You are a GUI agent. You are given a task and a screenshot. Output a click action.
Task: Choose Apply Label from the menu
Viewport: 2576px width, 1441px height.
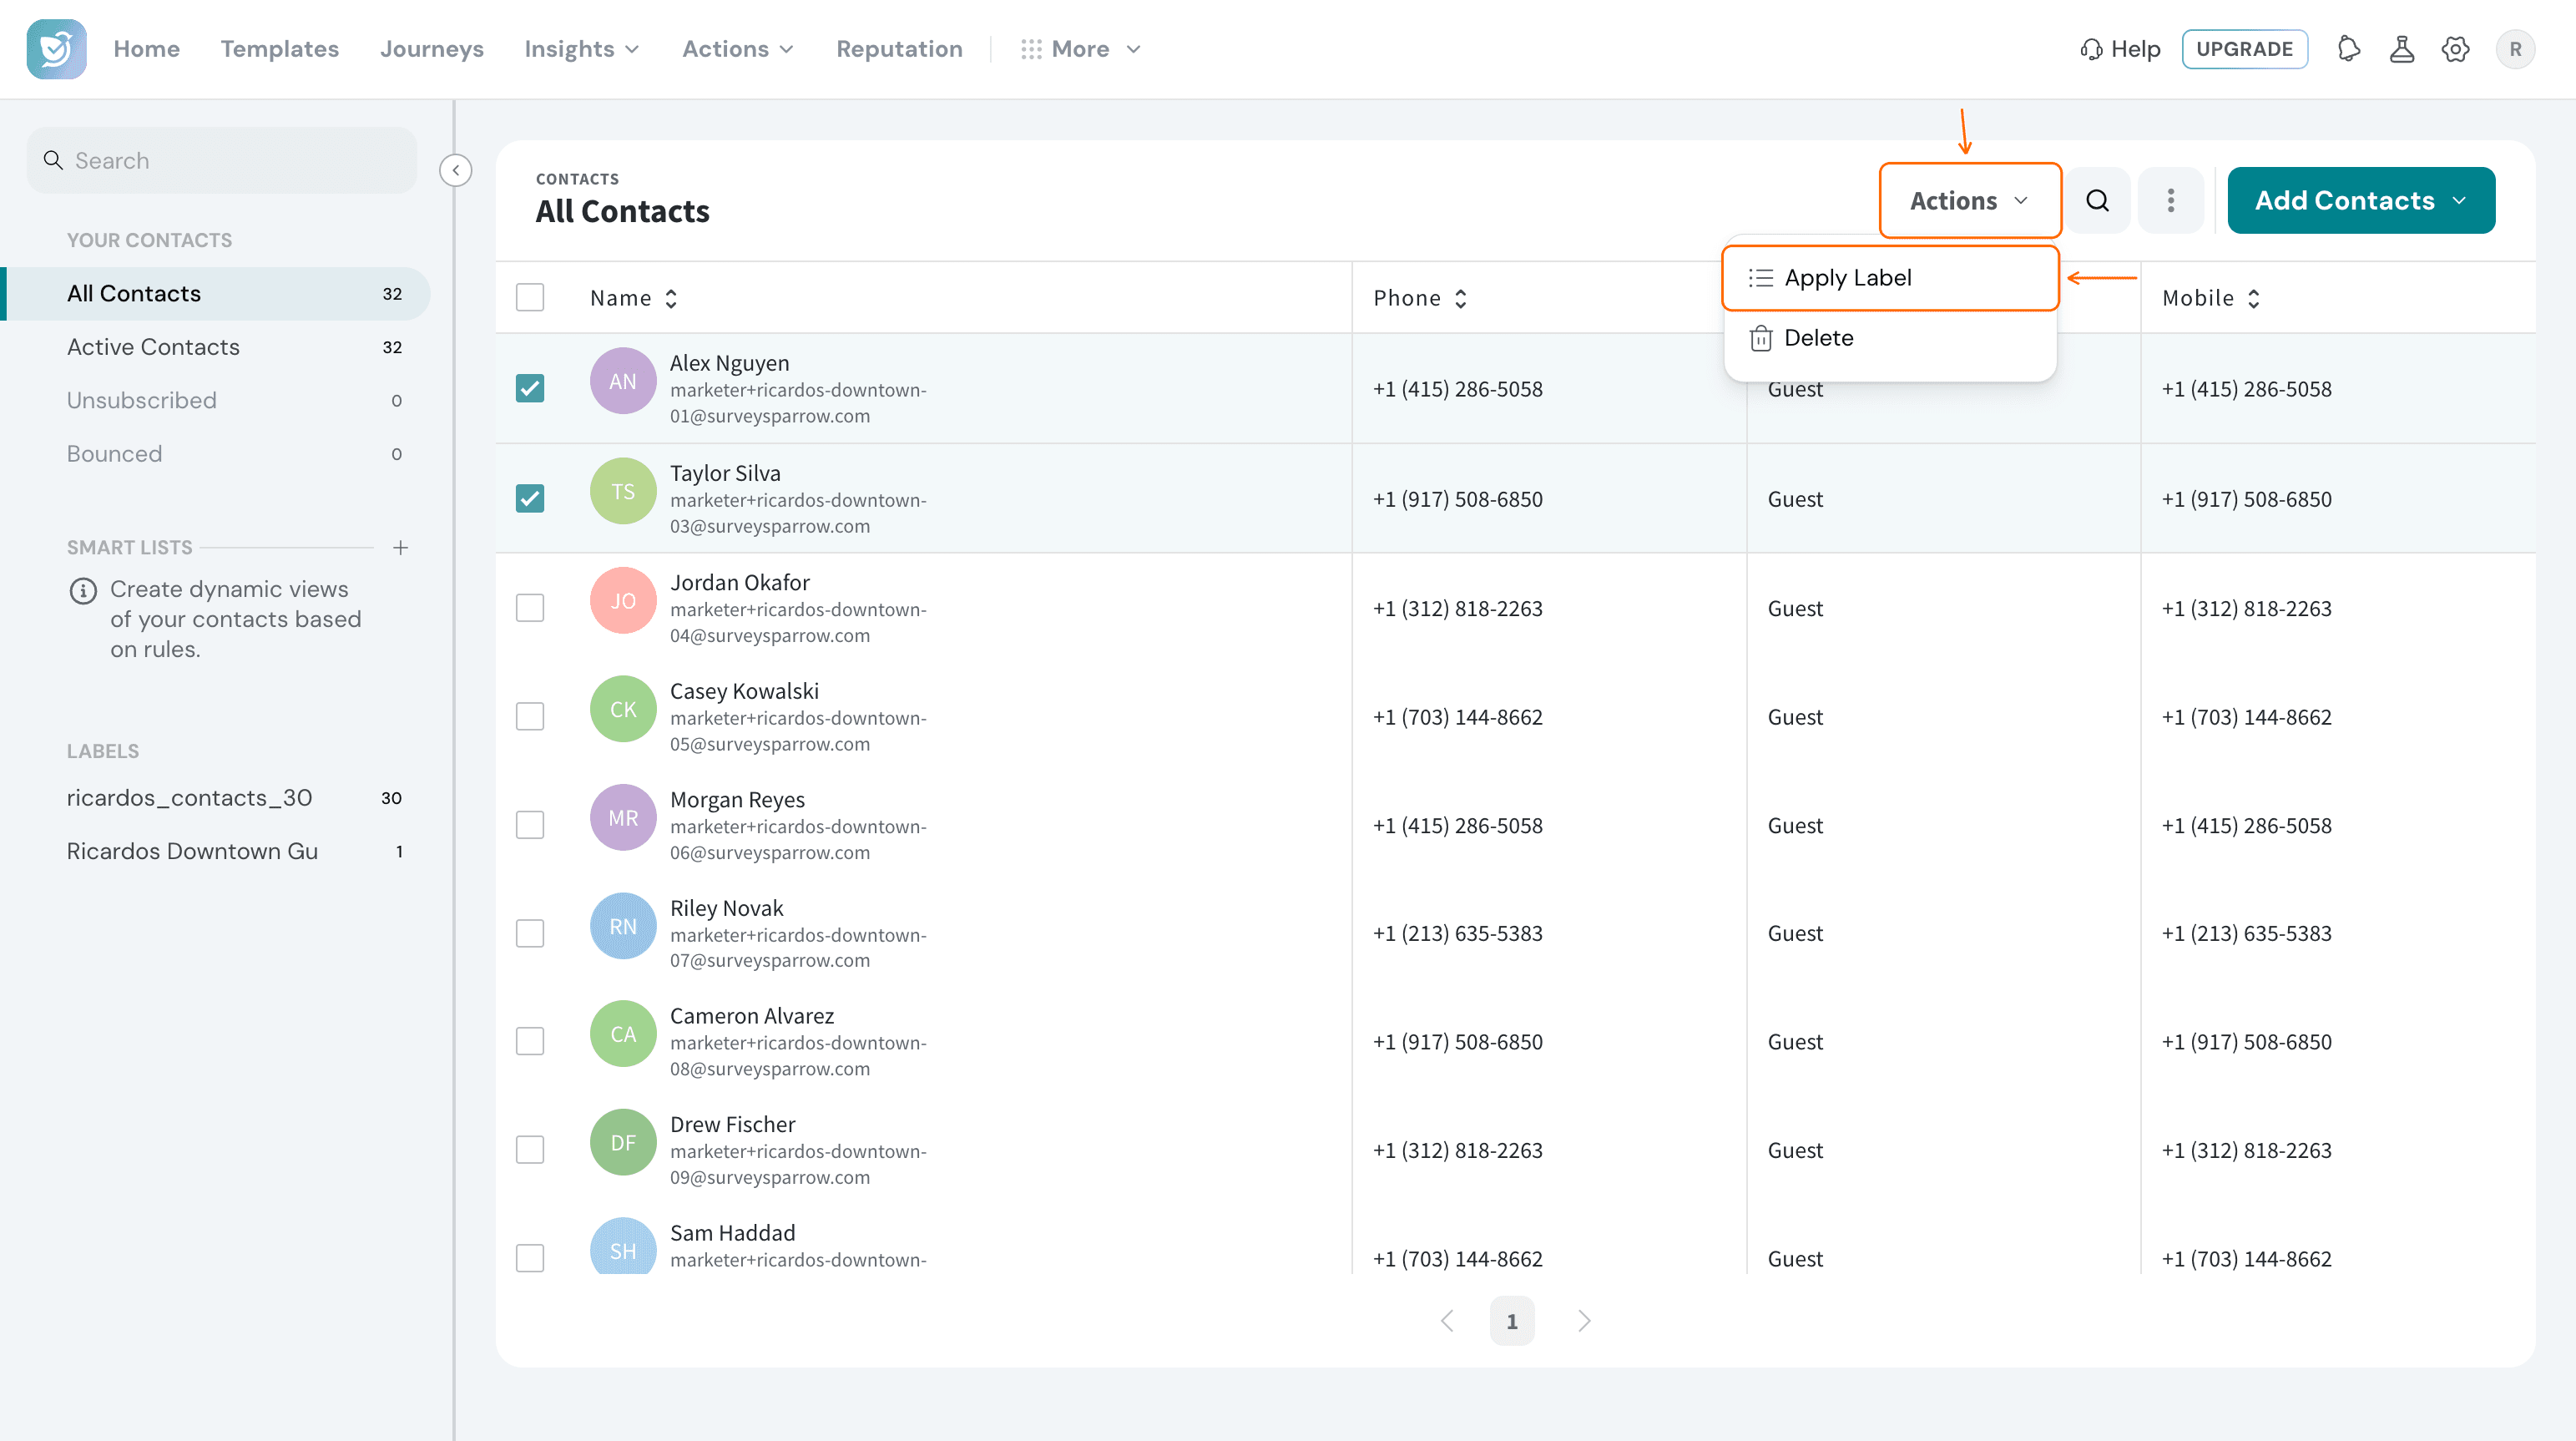click(x=1889, y=278)
